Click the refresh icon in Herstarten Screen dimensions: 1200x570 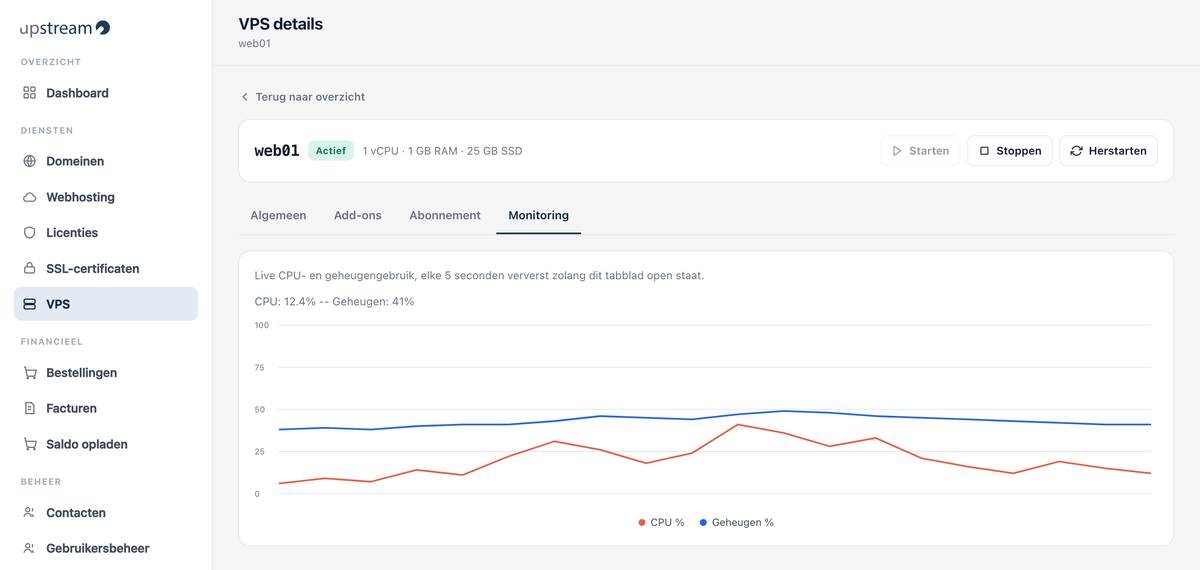click(x=1076, y=151)
